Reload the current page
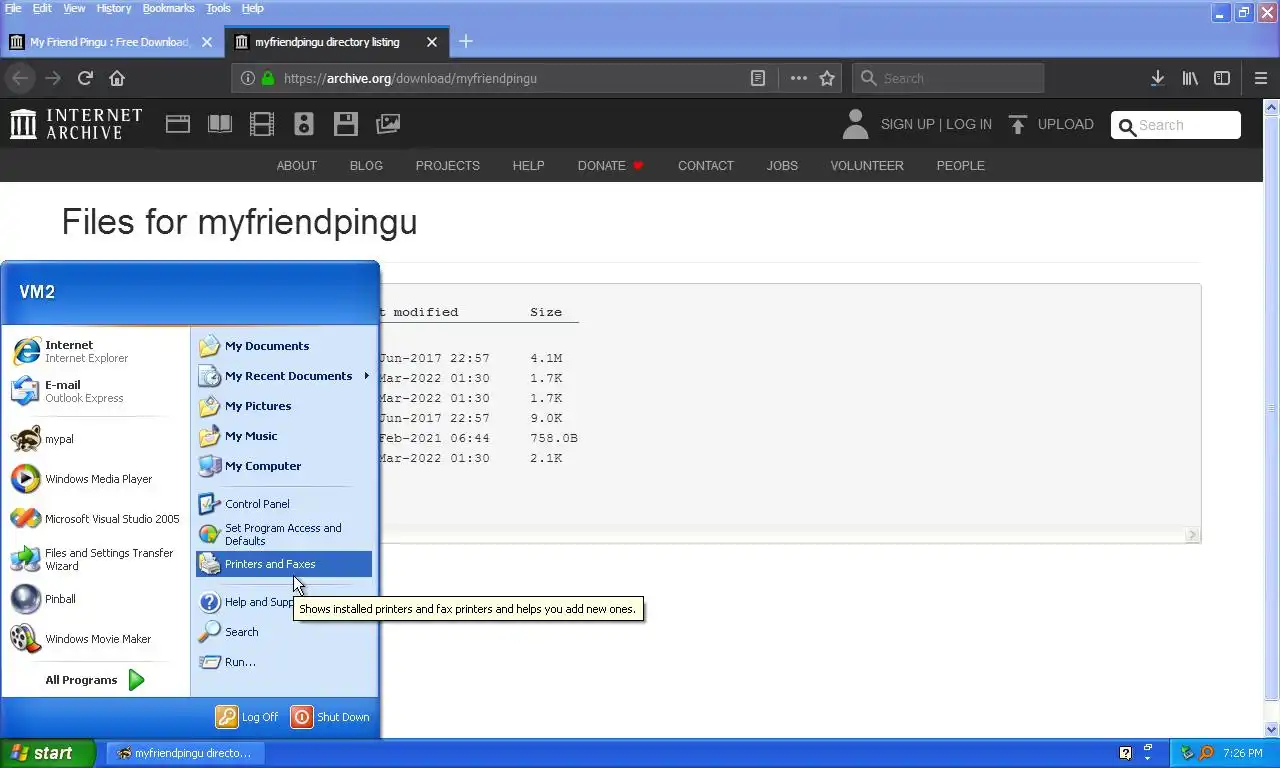Screen dimensions: 1280x768 click(85, 78)
